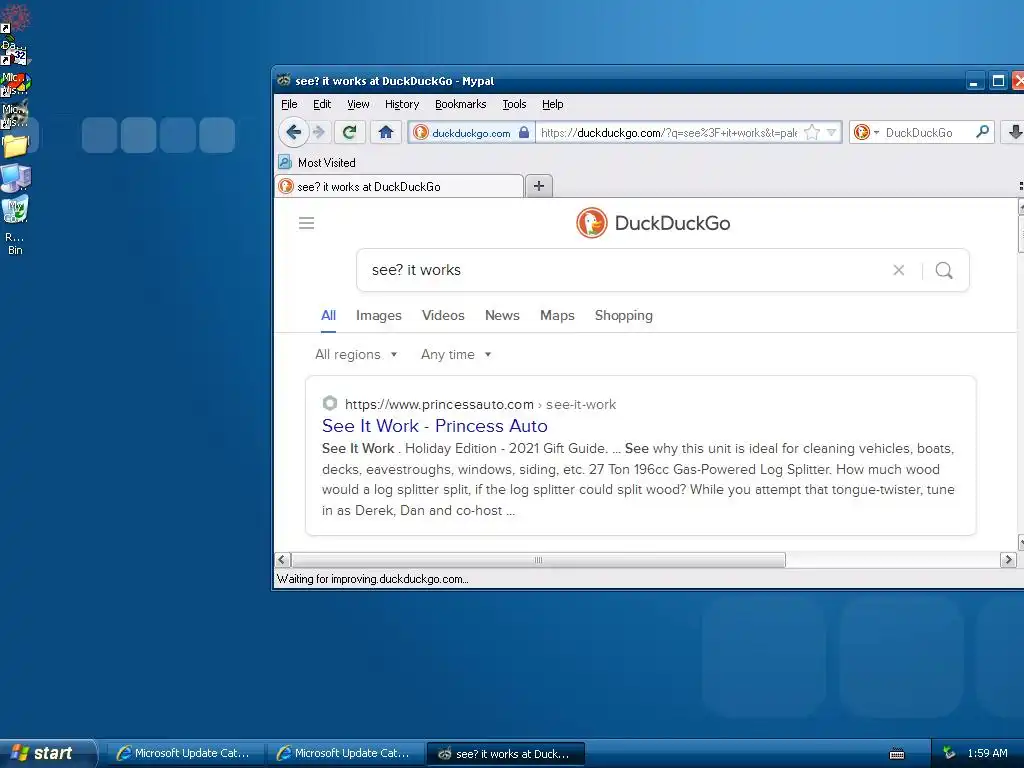
Task: Open the Windows start menu
Action: 48,753
